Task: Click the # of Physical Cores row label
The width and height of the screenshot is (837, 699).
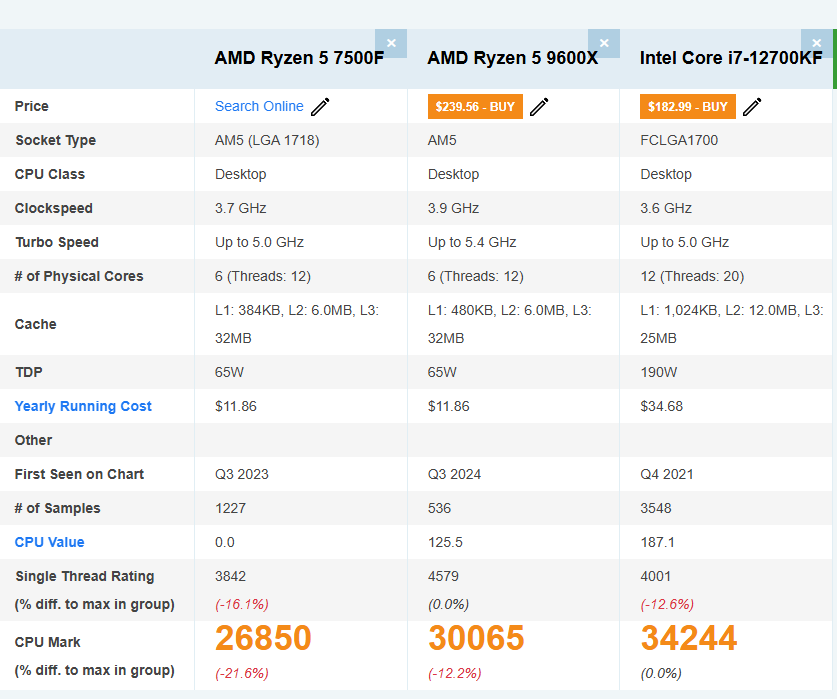Action: tap(79, 276)
